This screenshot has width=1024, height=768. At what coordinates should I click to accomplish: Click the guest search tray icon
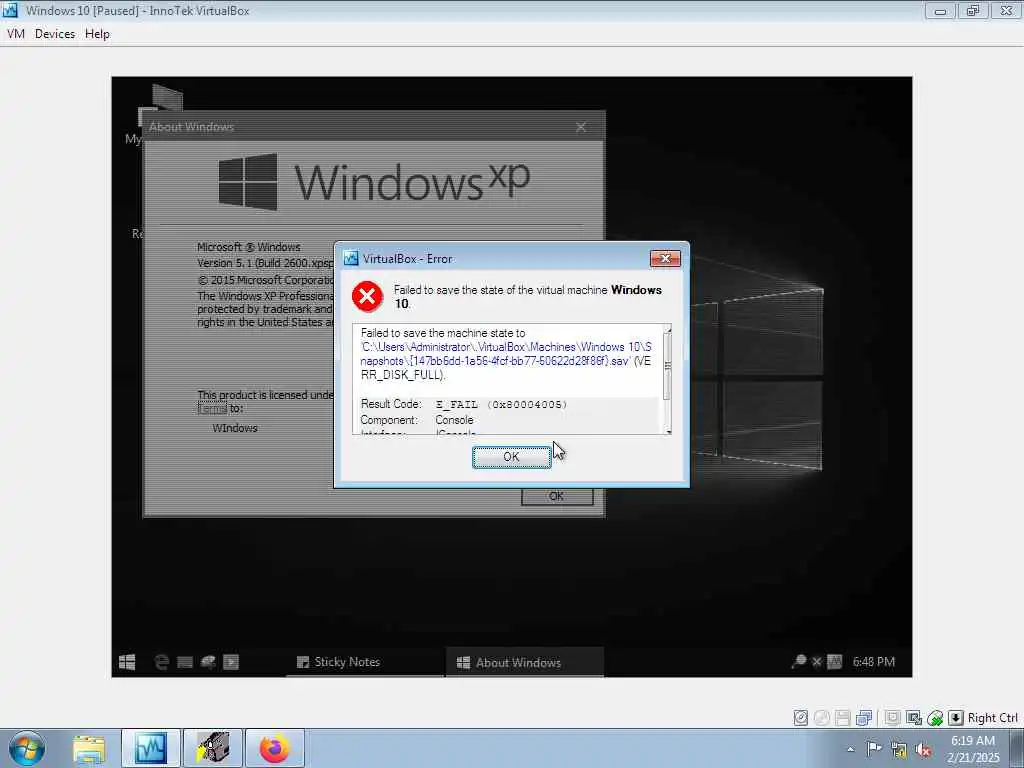tap(799, 662)
